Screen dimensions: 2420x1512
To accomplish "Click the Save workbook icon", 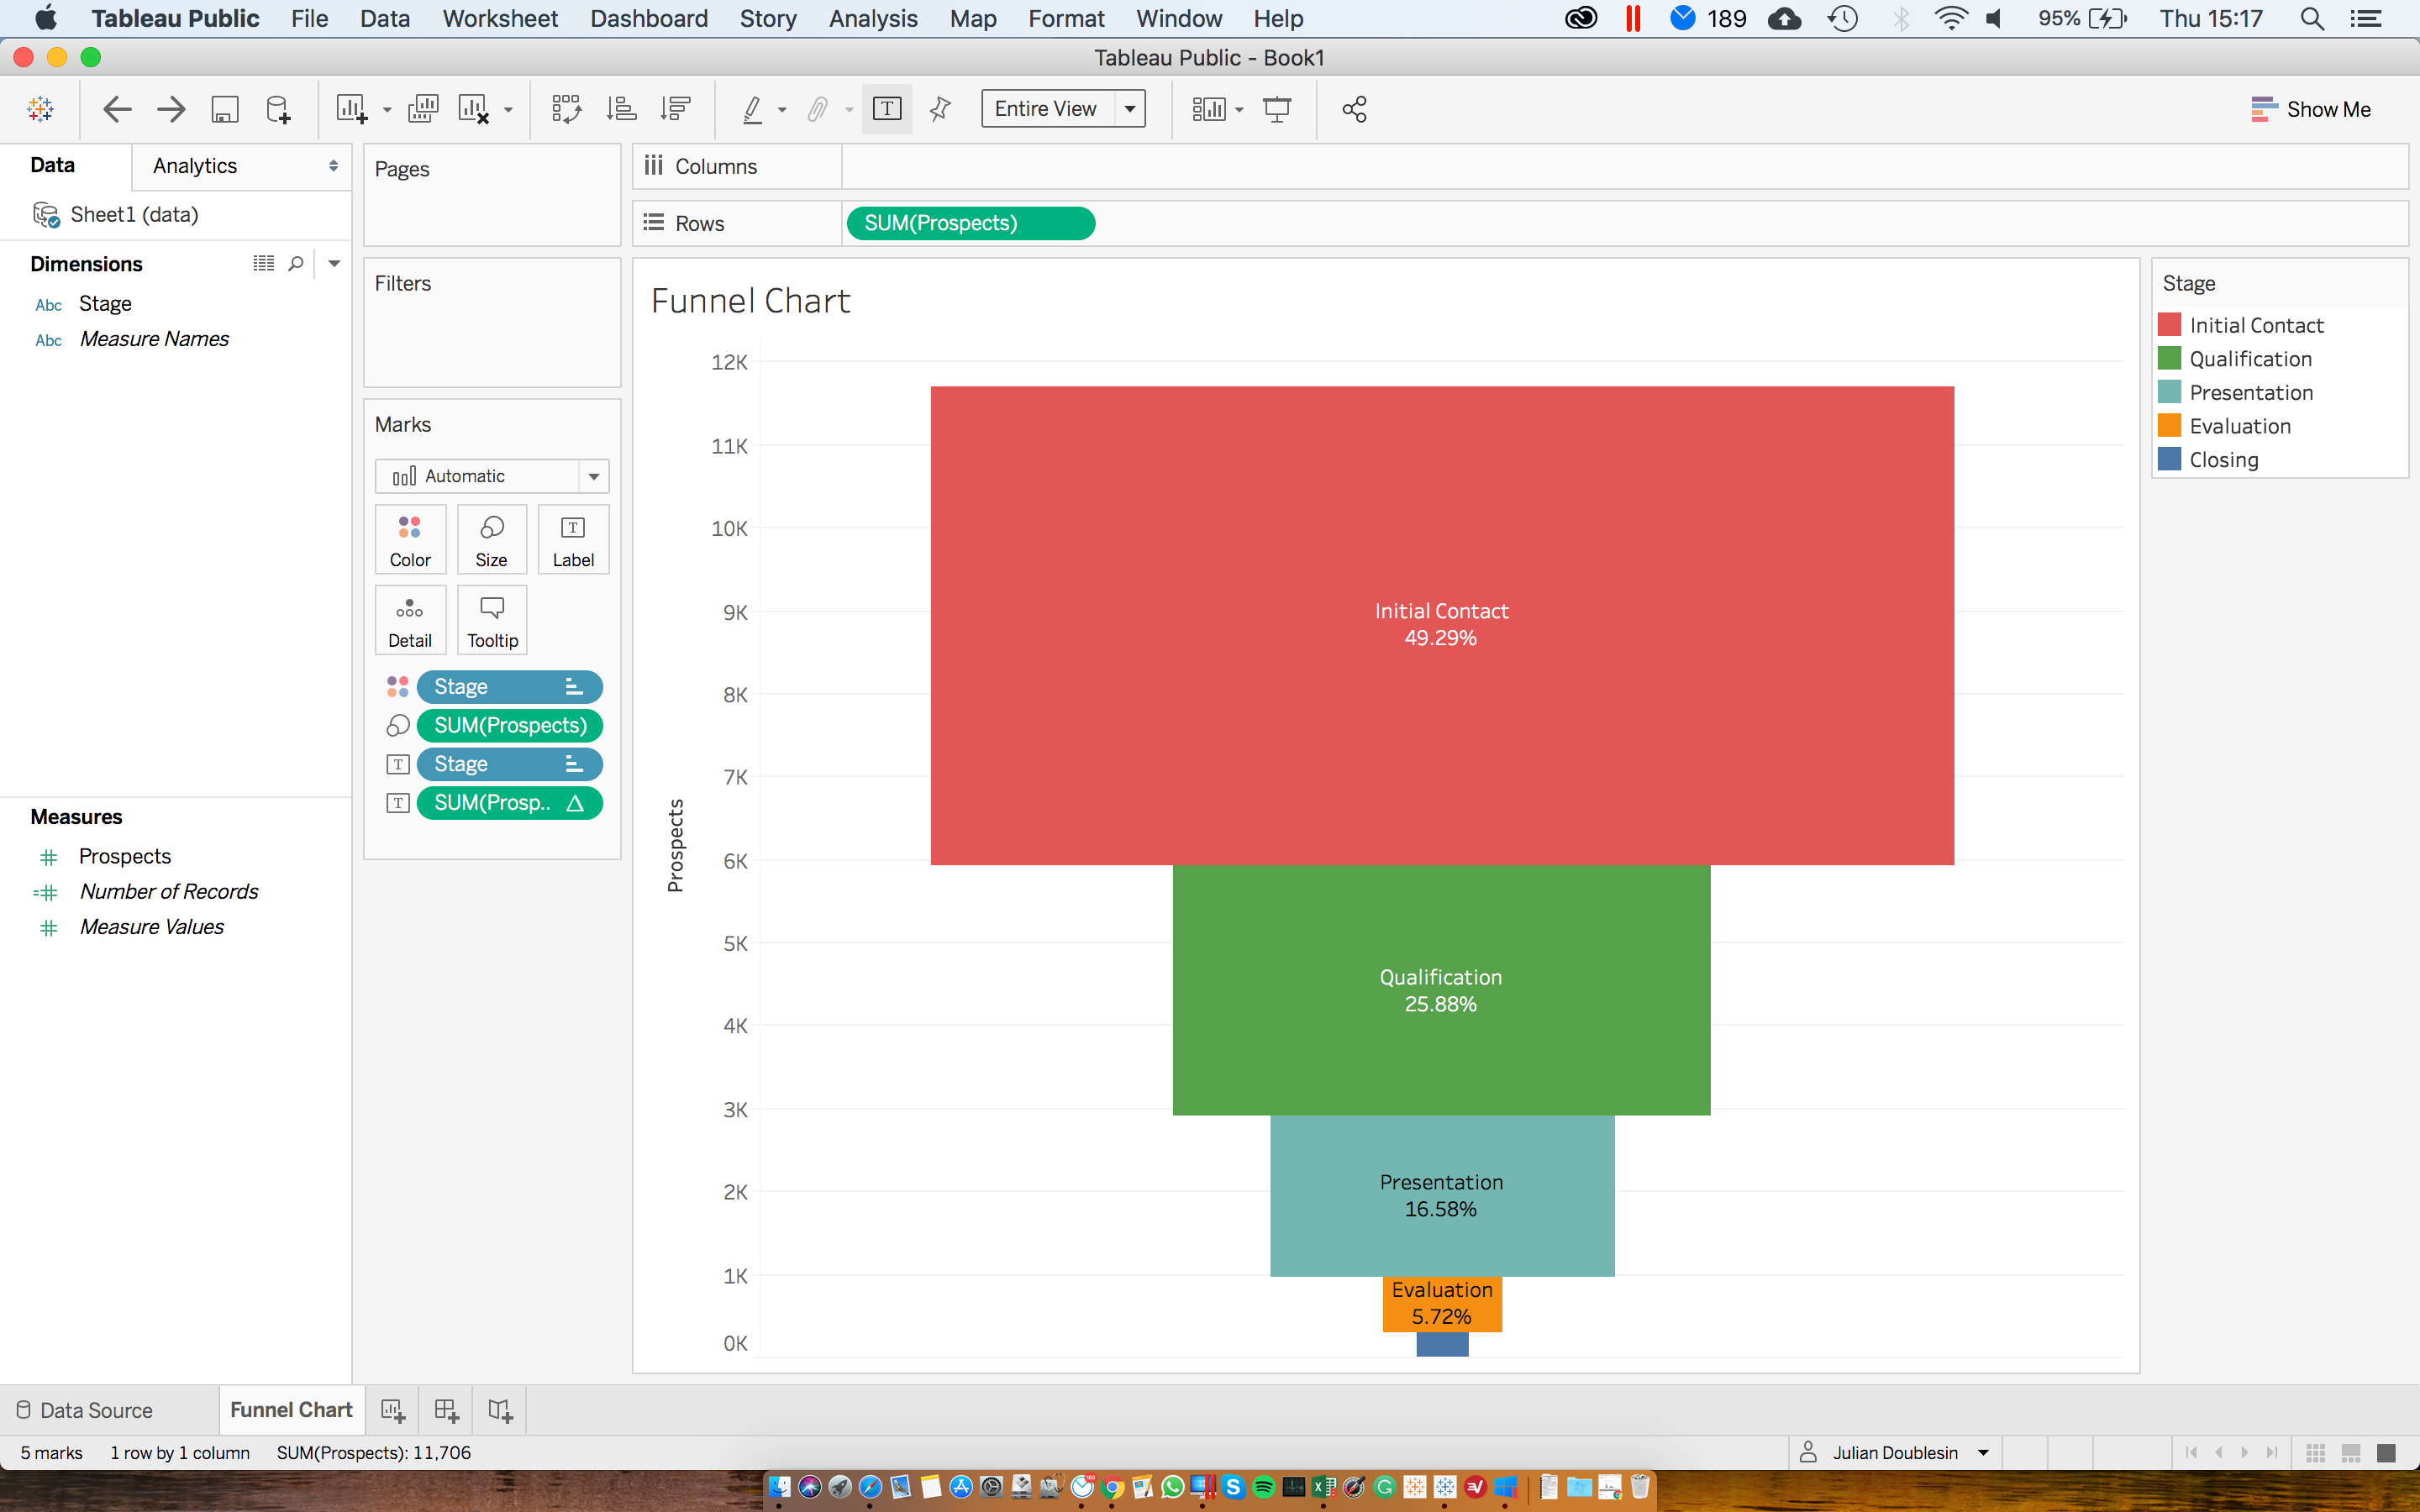I will pyautogui.click(x=225, y=109).
